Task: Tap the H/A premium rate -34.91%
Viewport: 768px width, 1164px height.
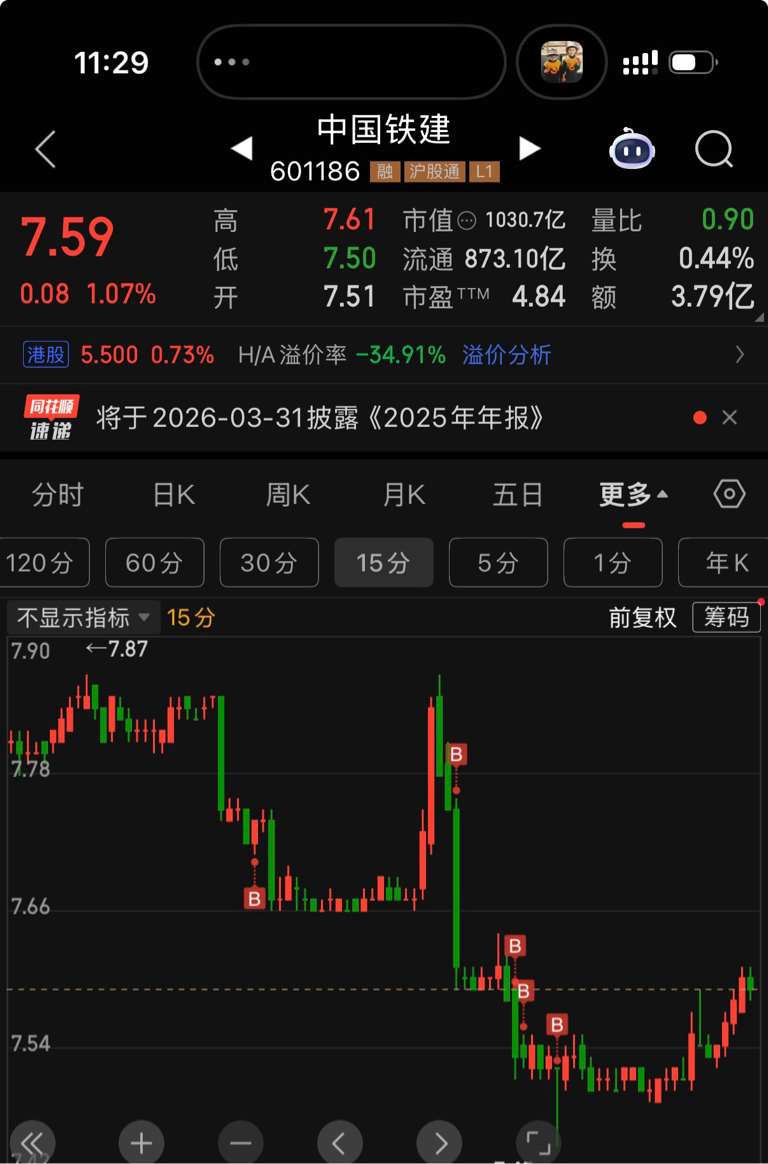Action: click(x=401, y=355)
